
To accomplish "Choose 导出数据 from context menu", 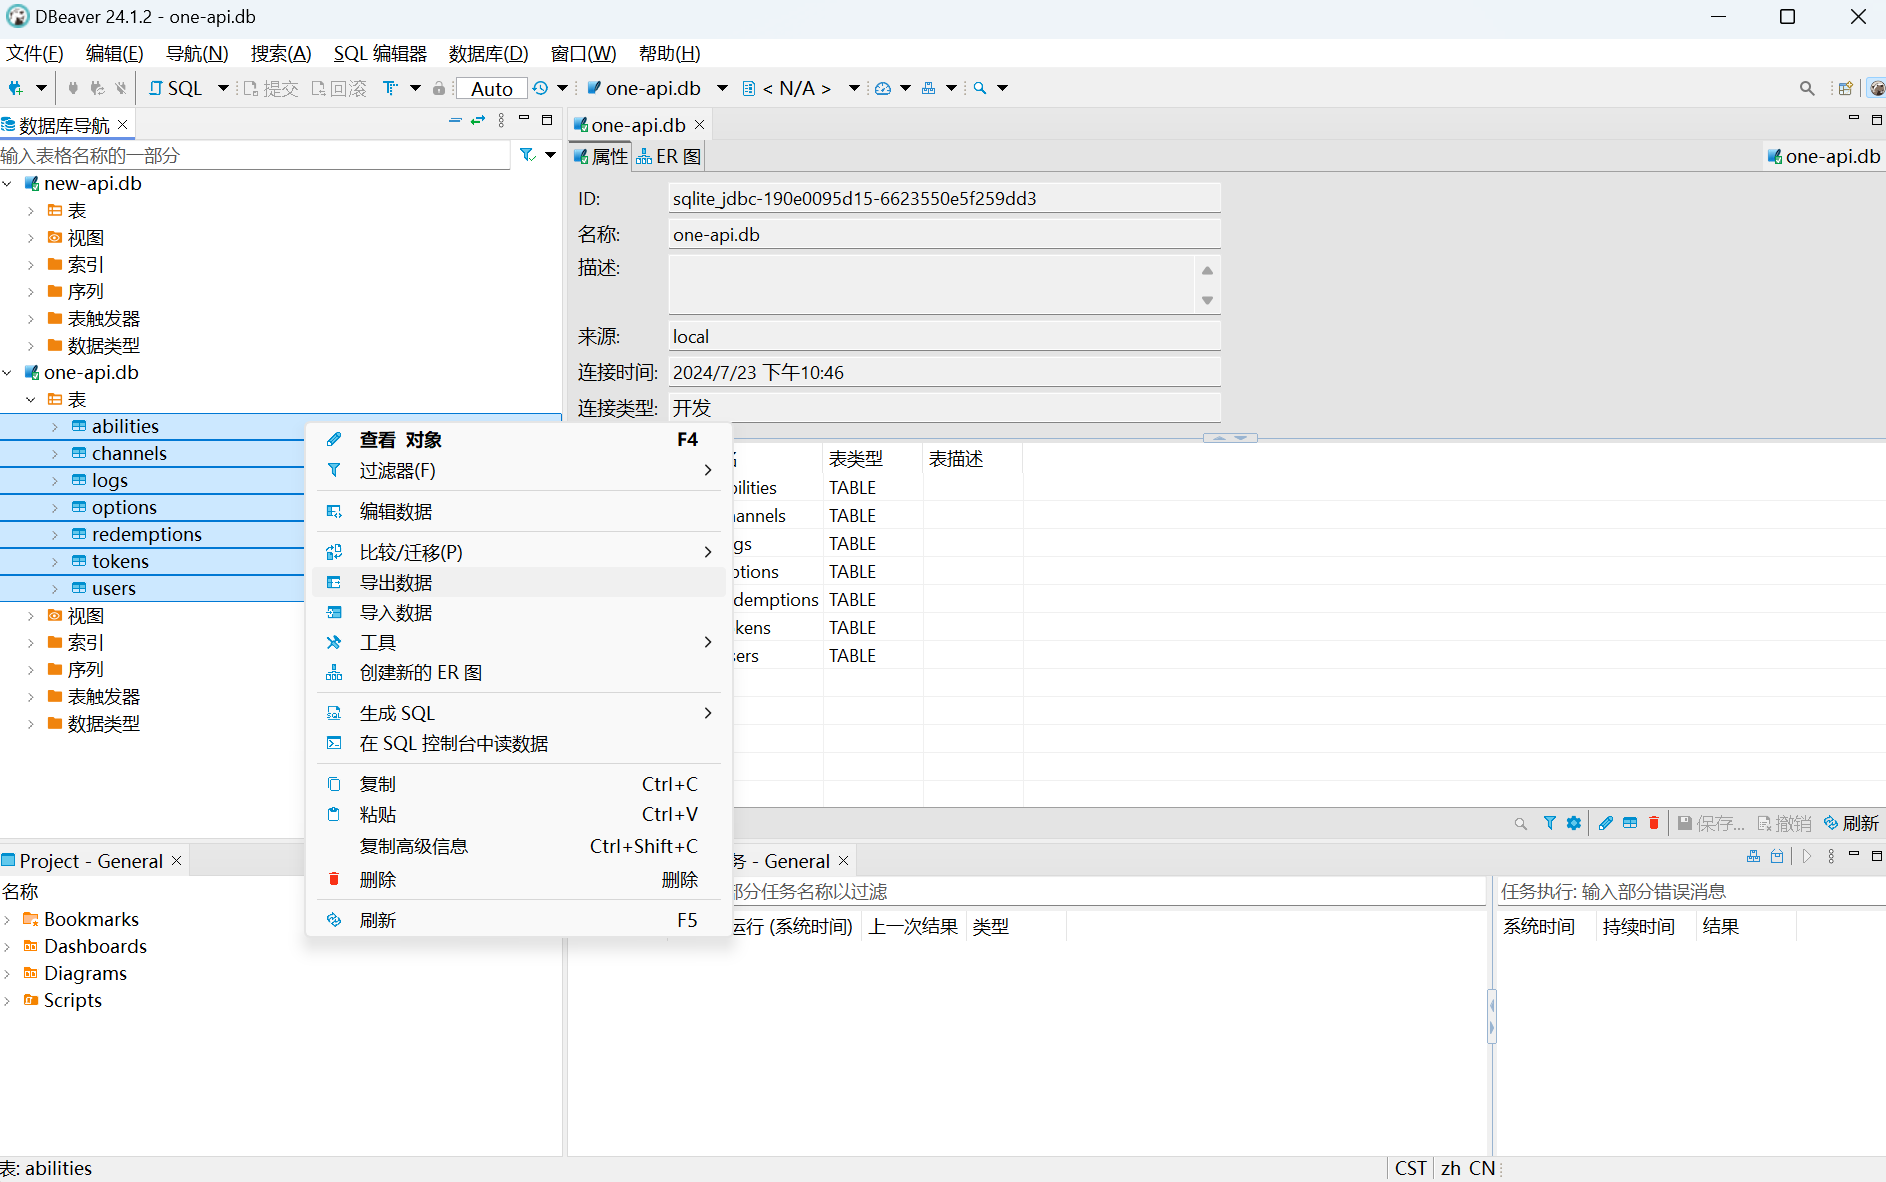I will [x=519, y=582].
